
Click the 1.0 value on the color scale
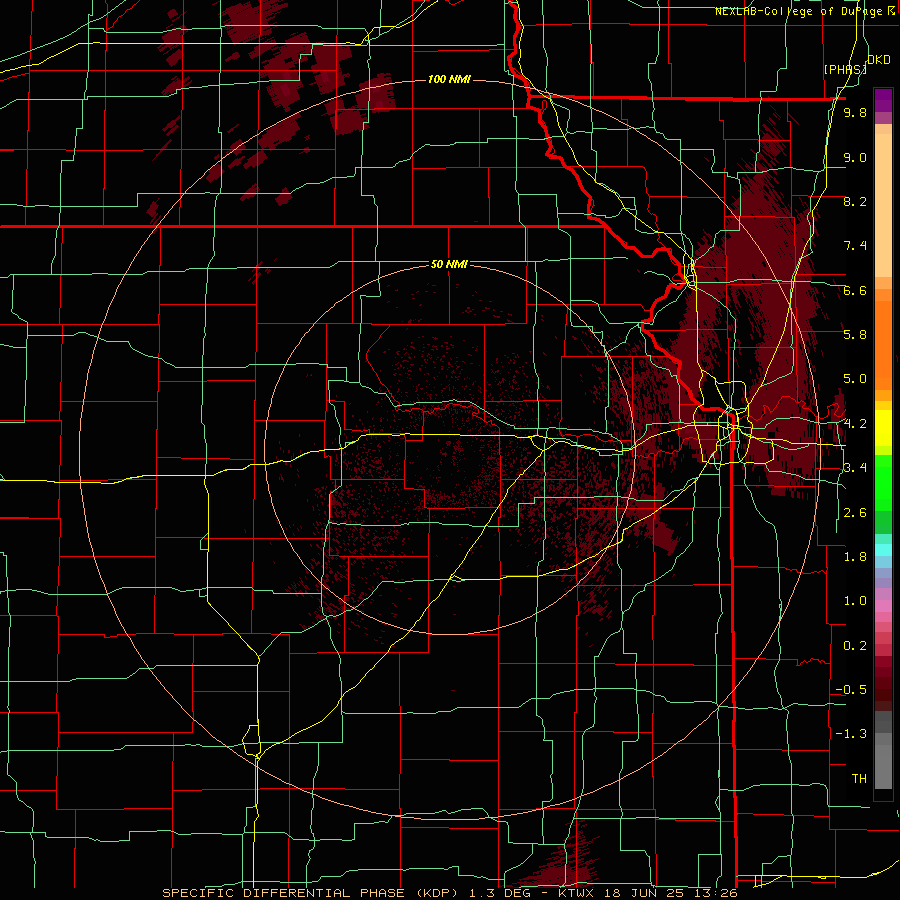click(855, 601)
